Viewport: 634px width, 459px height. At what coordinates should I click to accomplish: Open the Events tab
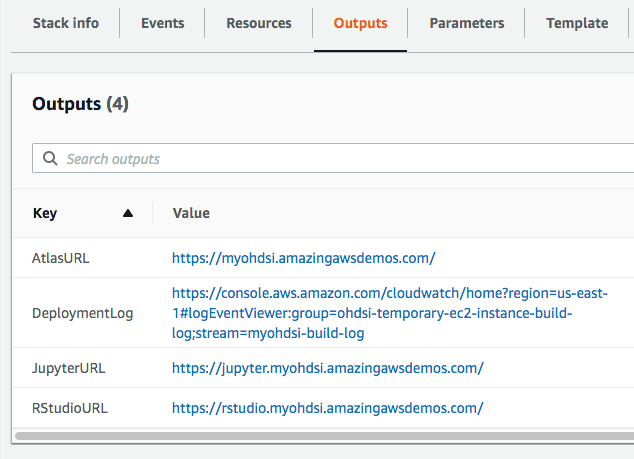coord(162,23)
